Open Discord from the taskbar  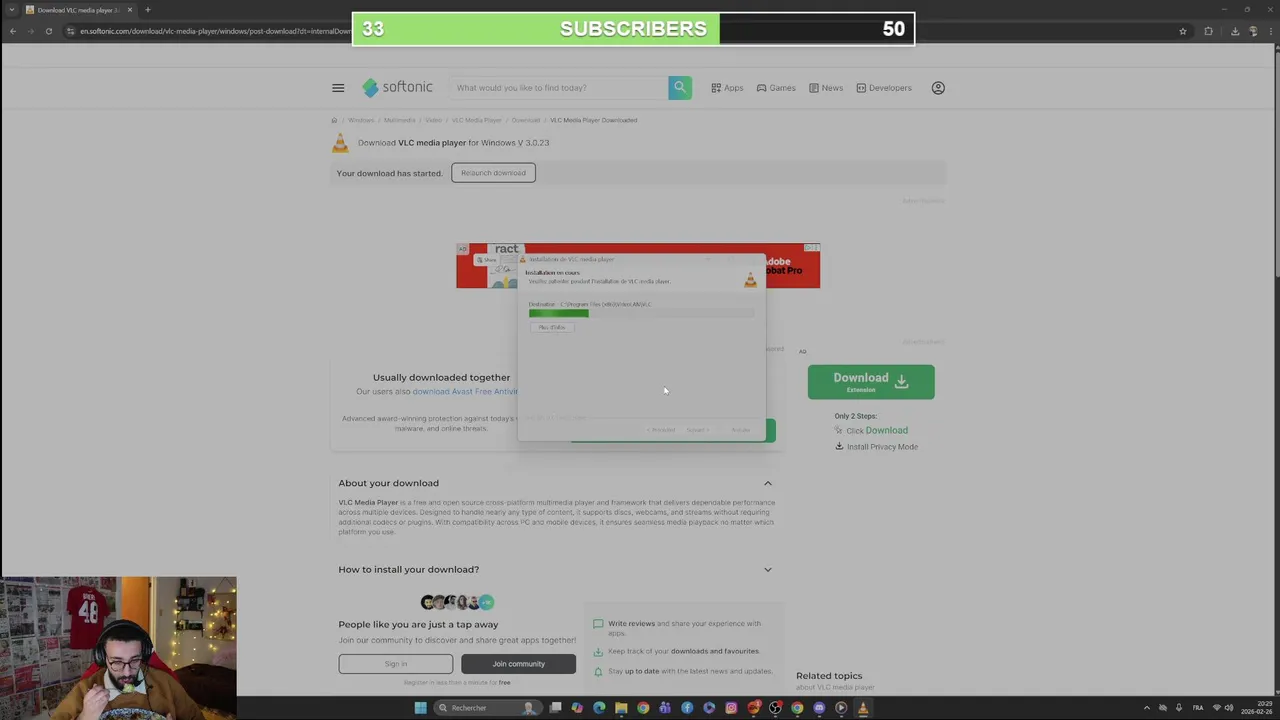pos(819,708)
